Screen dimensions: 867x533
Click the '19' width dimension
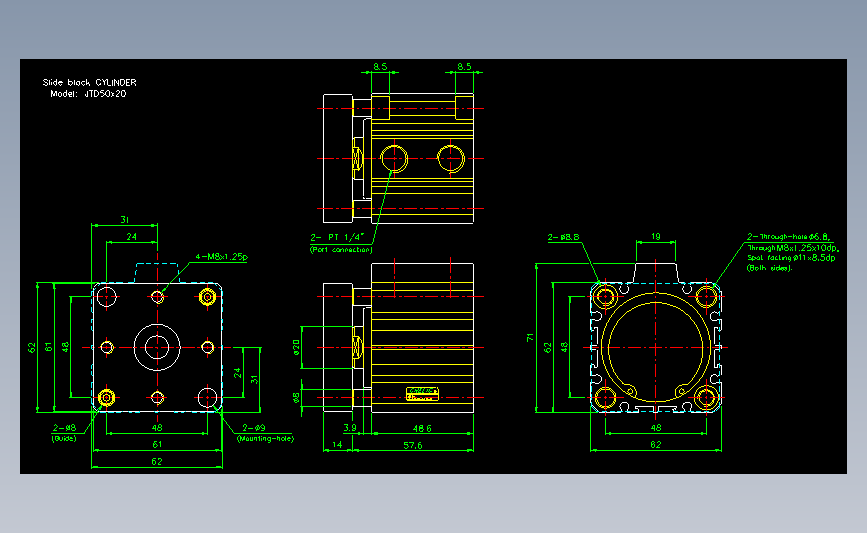click(x=655, y=237)
